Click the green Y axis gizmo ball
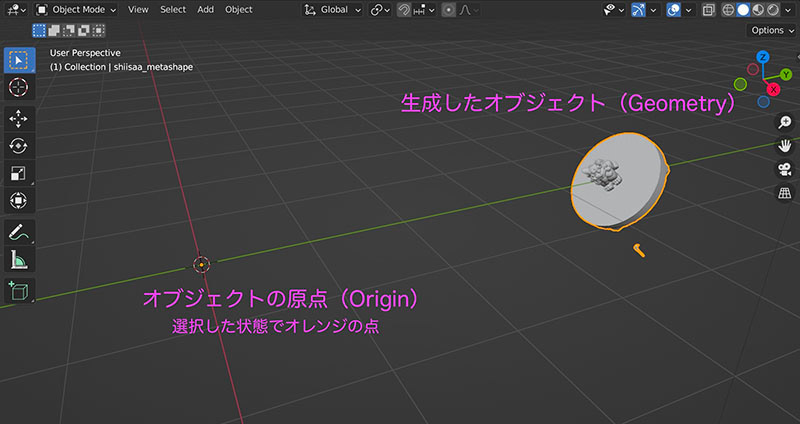Viewport: 800px width, 424px height. [786, 75]
